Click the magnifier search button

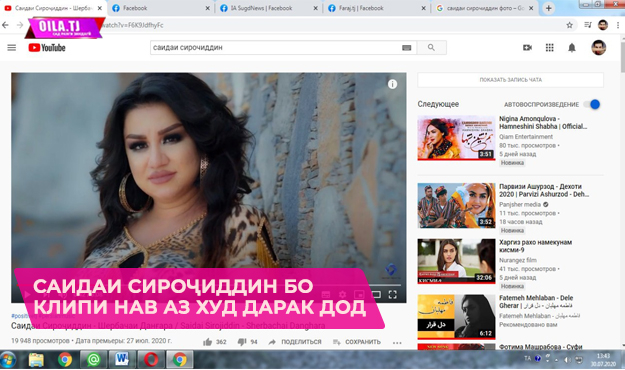pyautogui.click(x=431, y=47)
